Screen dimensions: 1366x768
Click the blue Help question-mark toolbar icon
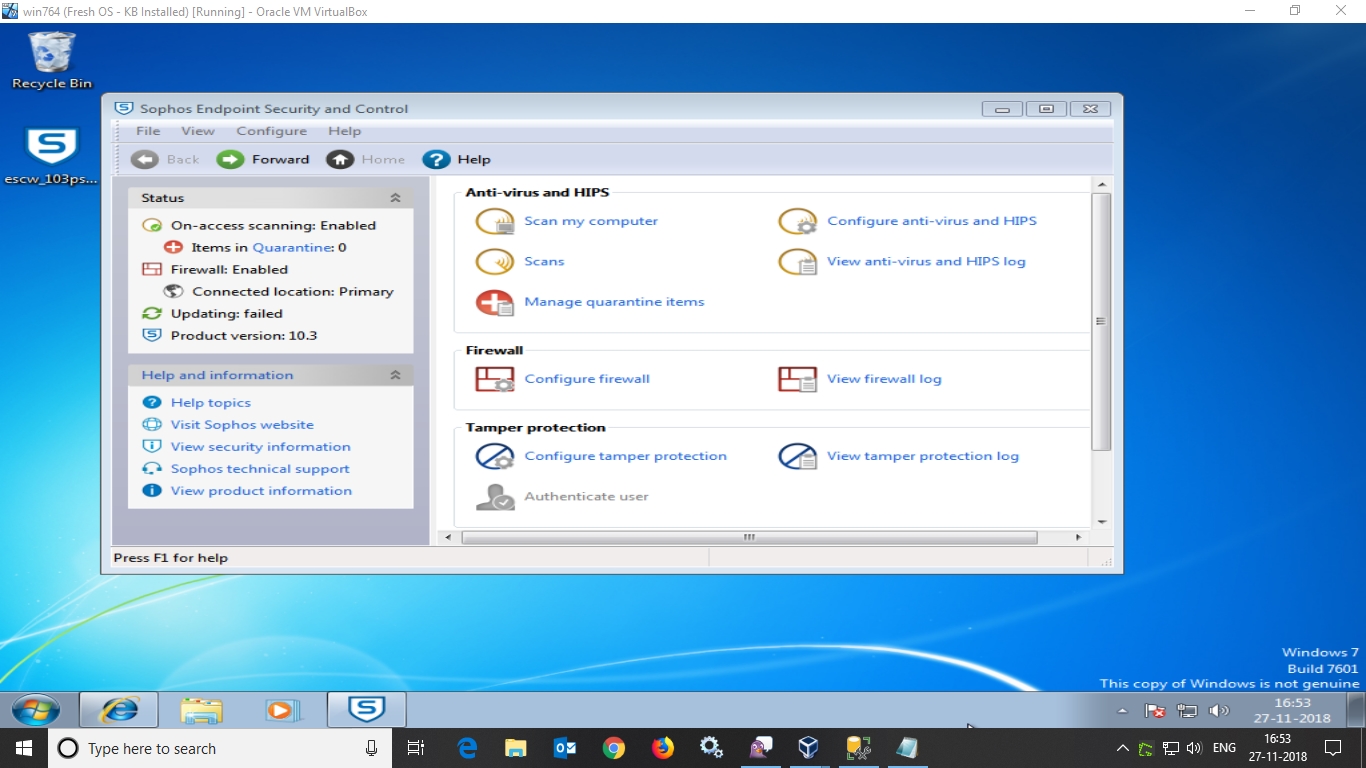(436, 159)
